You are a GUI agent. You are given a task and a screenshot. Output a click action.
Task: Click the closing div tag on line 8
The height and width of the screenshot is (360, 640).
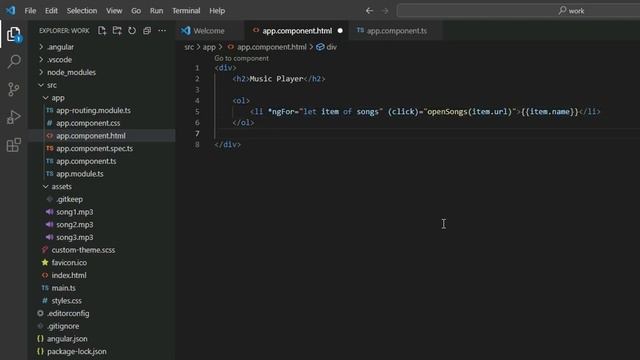click(227, 144)
